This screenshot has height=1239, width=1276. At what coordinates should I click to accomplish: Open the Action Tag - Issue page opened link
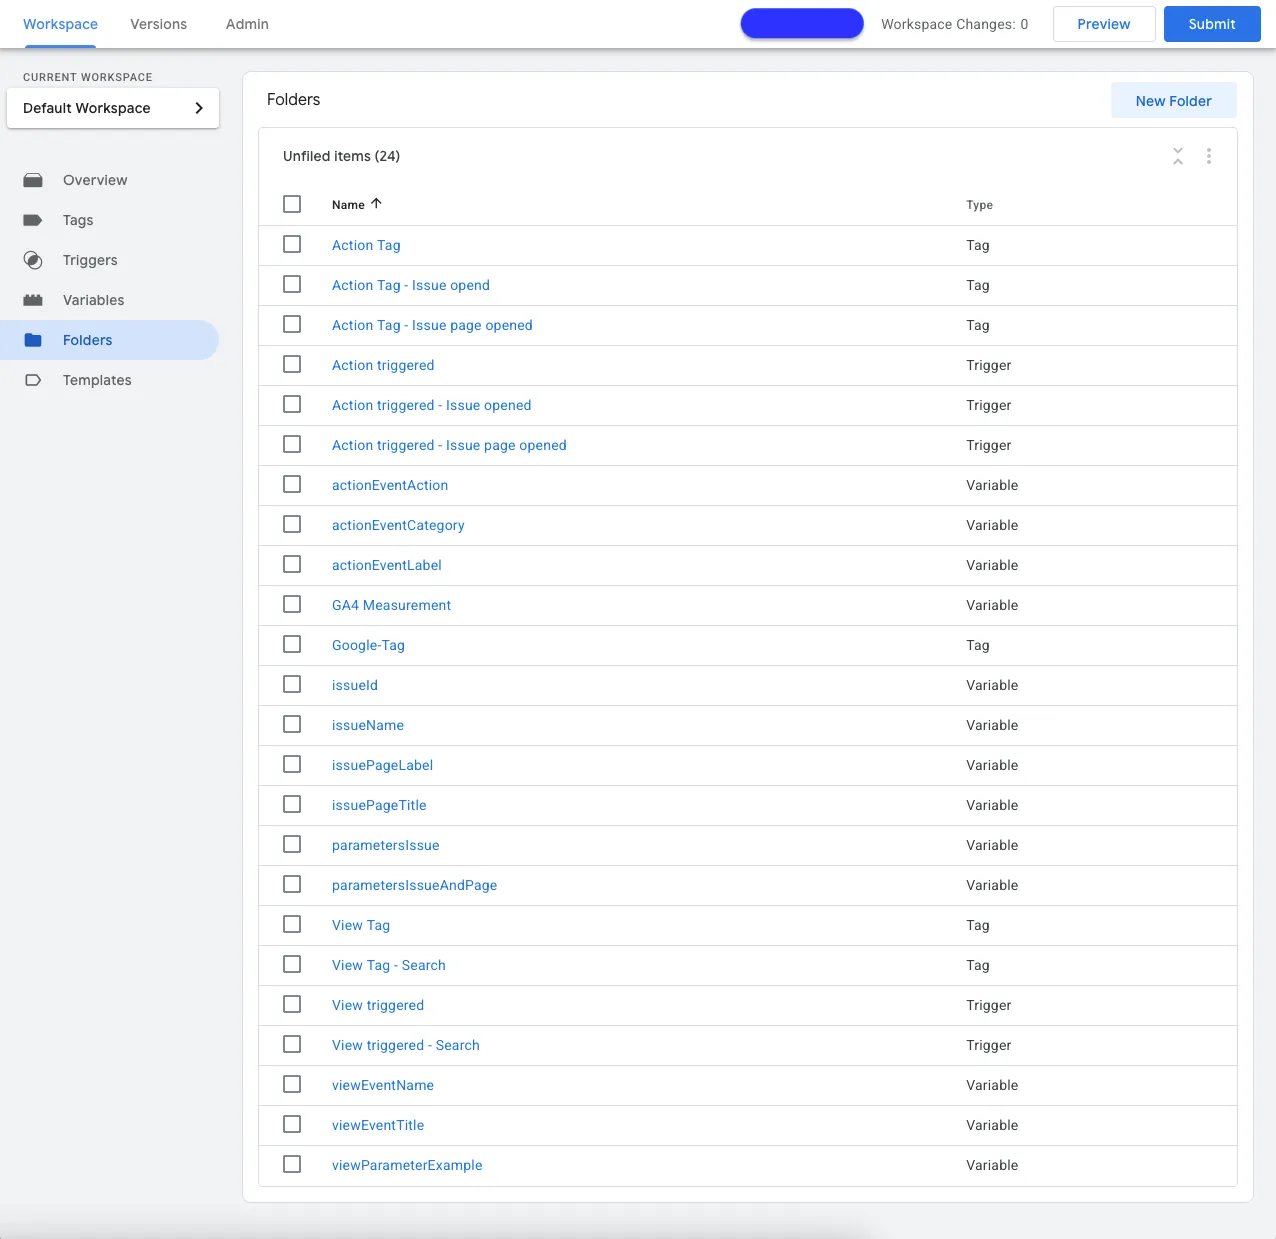point(432,325)
